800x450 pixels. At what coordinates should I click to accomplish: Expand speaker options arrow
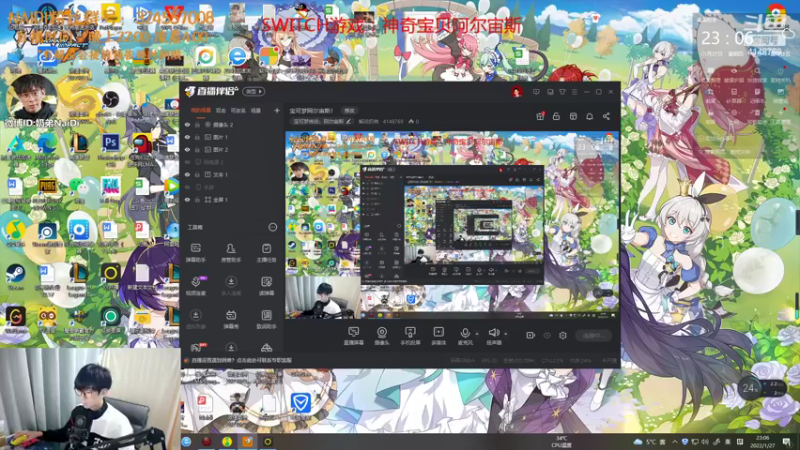[506, 334]
